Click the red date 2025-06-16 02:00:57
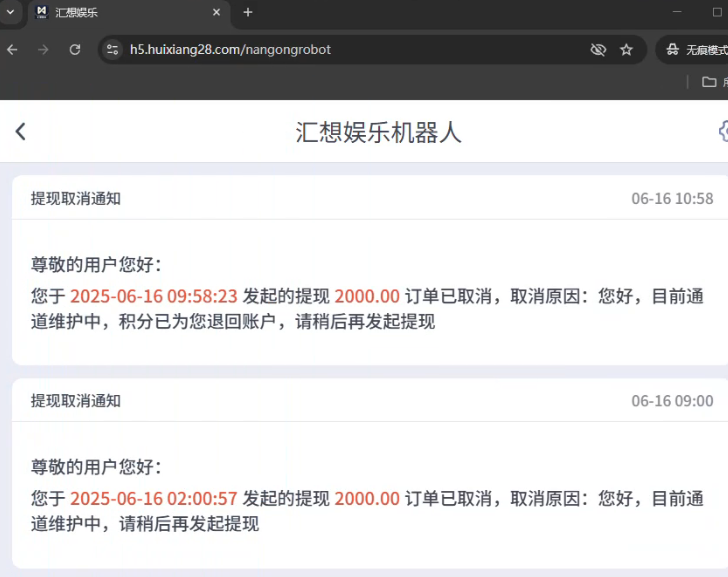This screenshot has height=577, width=728. point(154,499)
